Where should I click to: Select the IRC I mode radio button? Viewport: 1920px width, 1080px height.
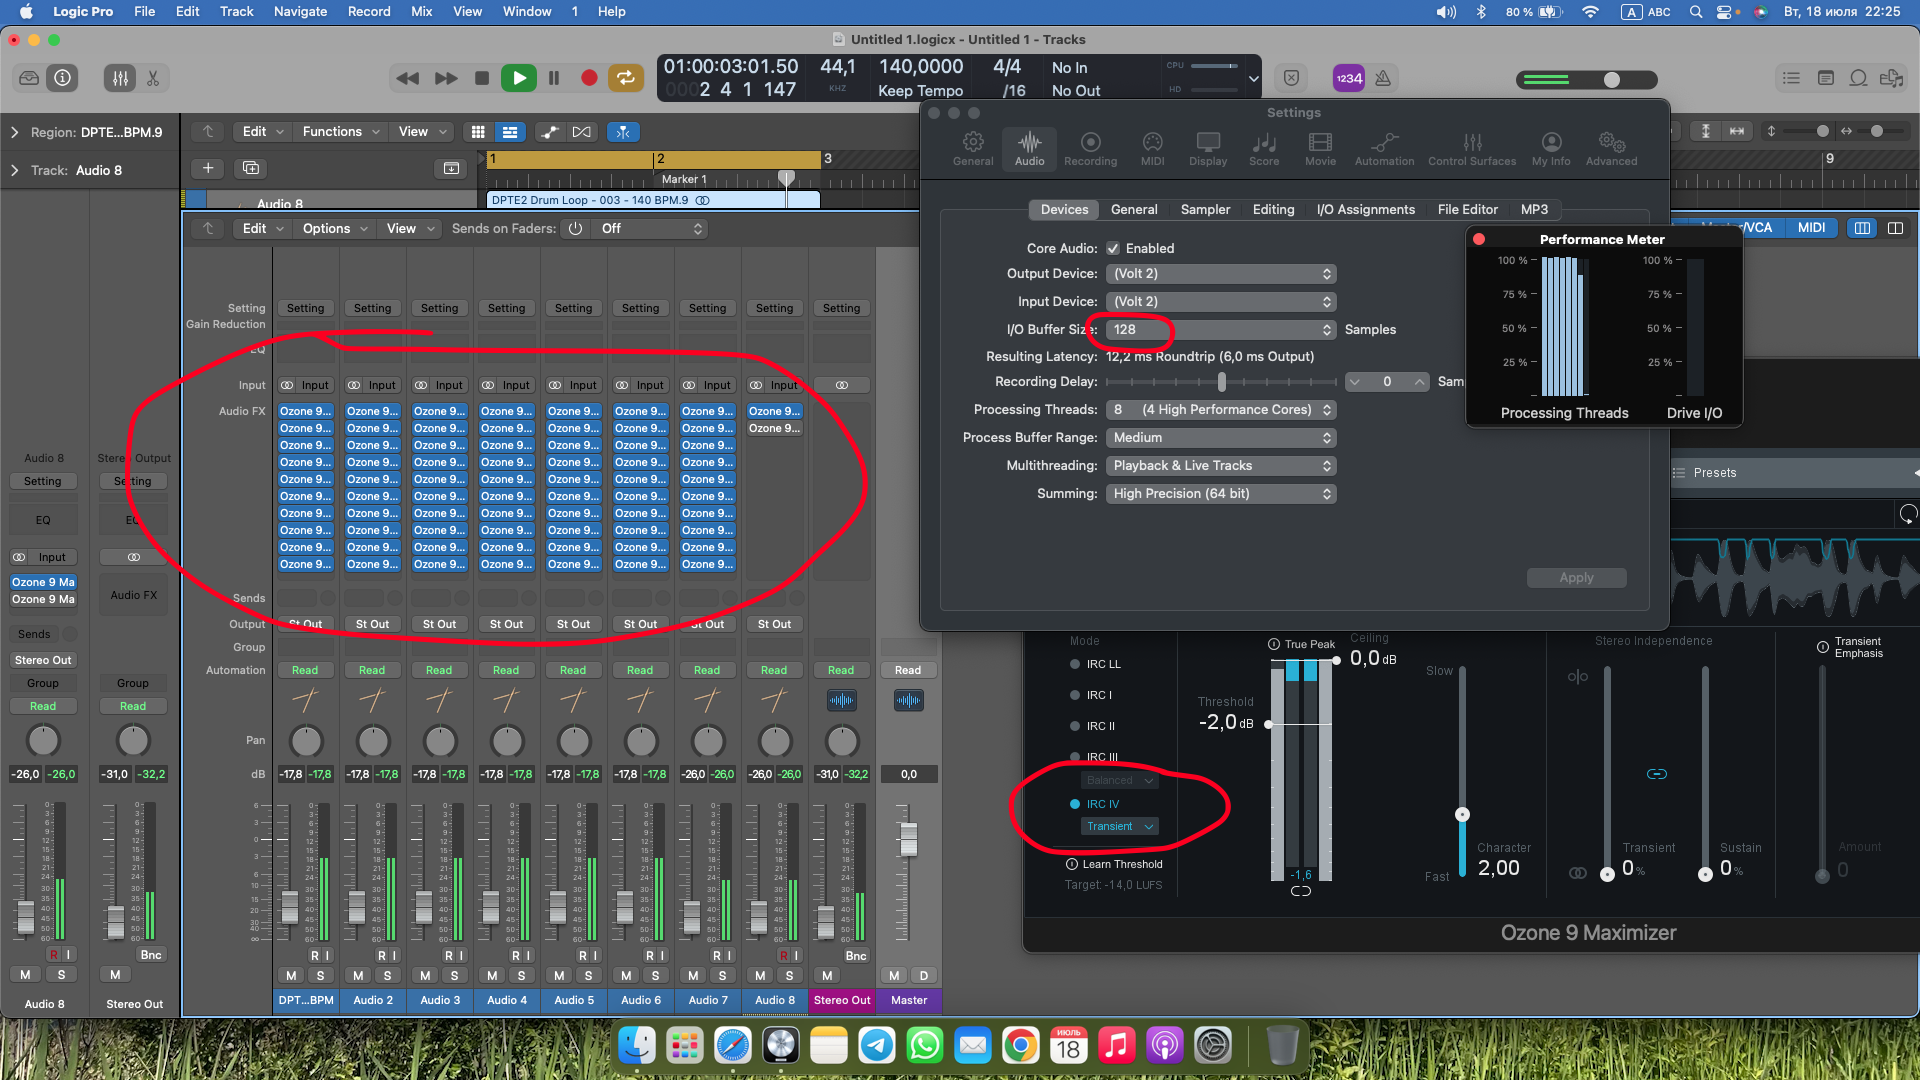(1075, 695)
